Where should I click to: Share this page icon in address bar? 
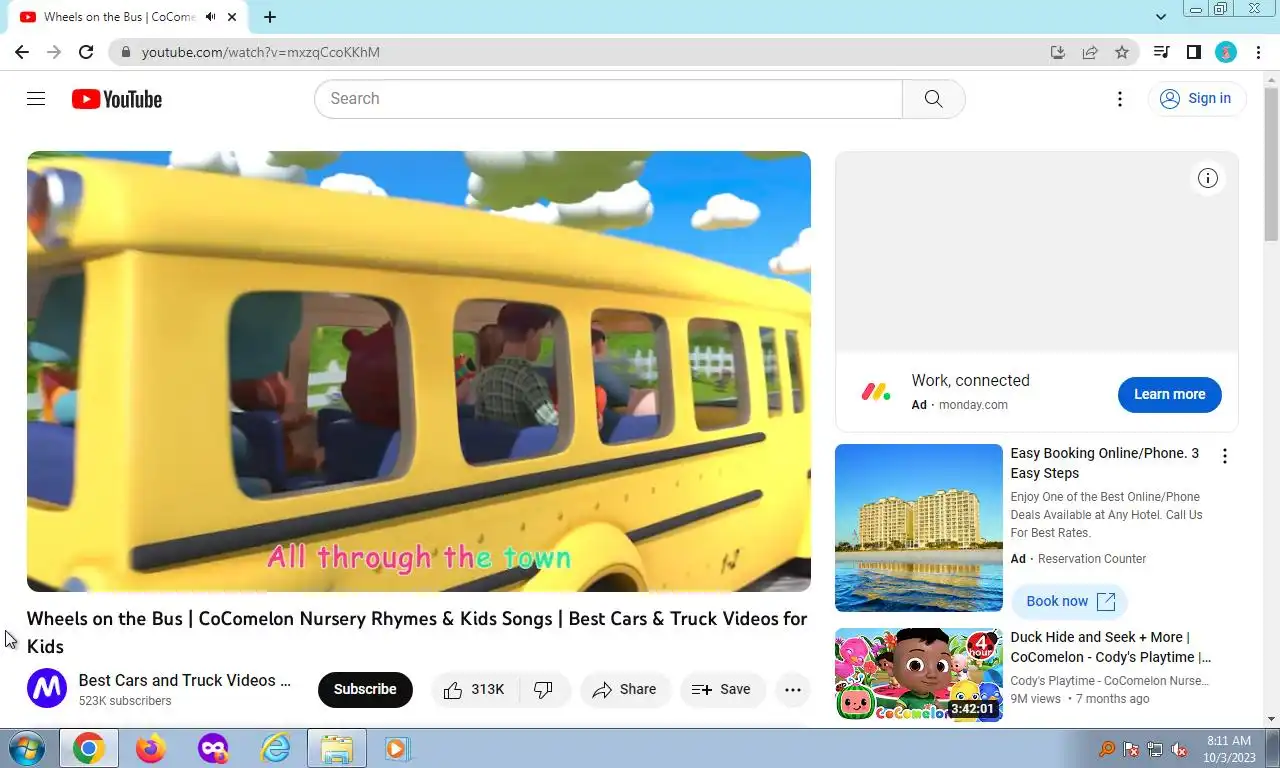(x=1090, y=52)
